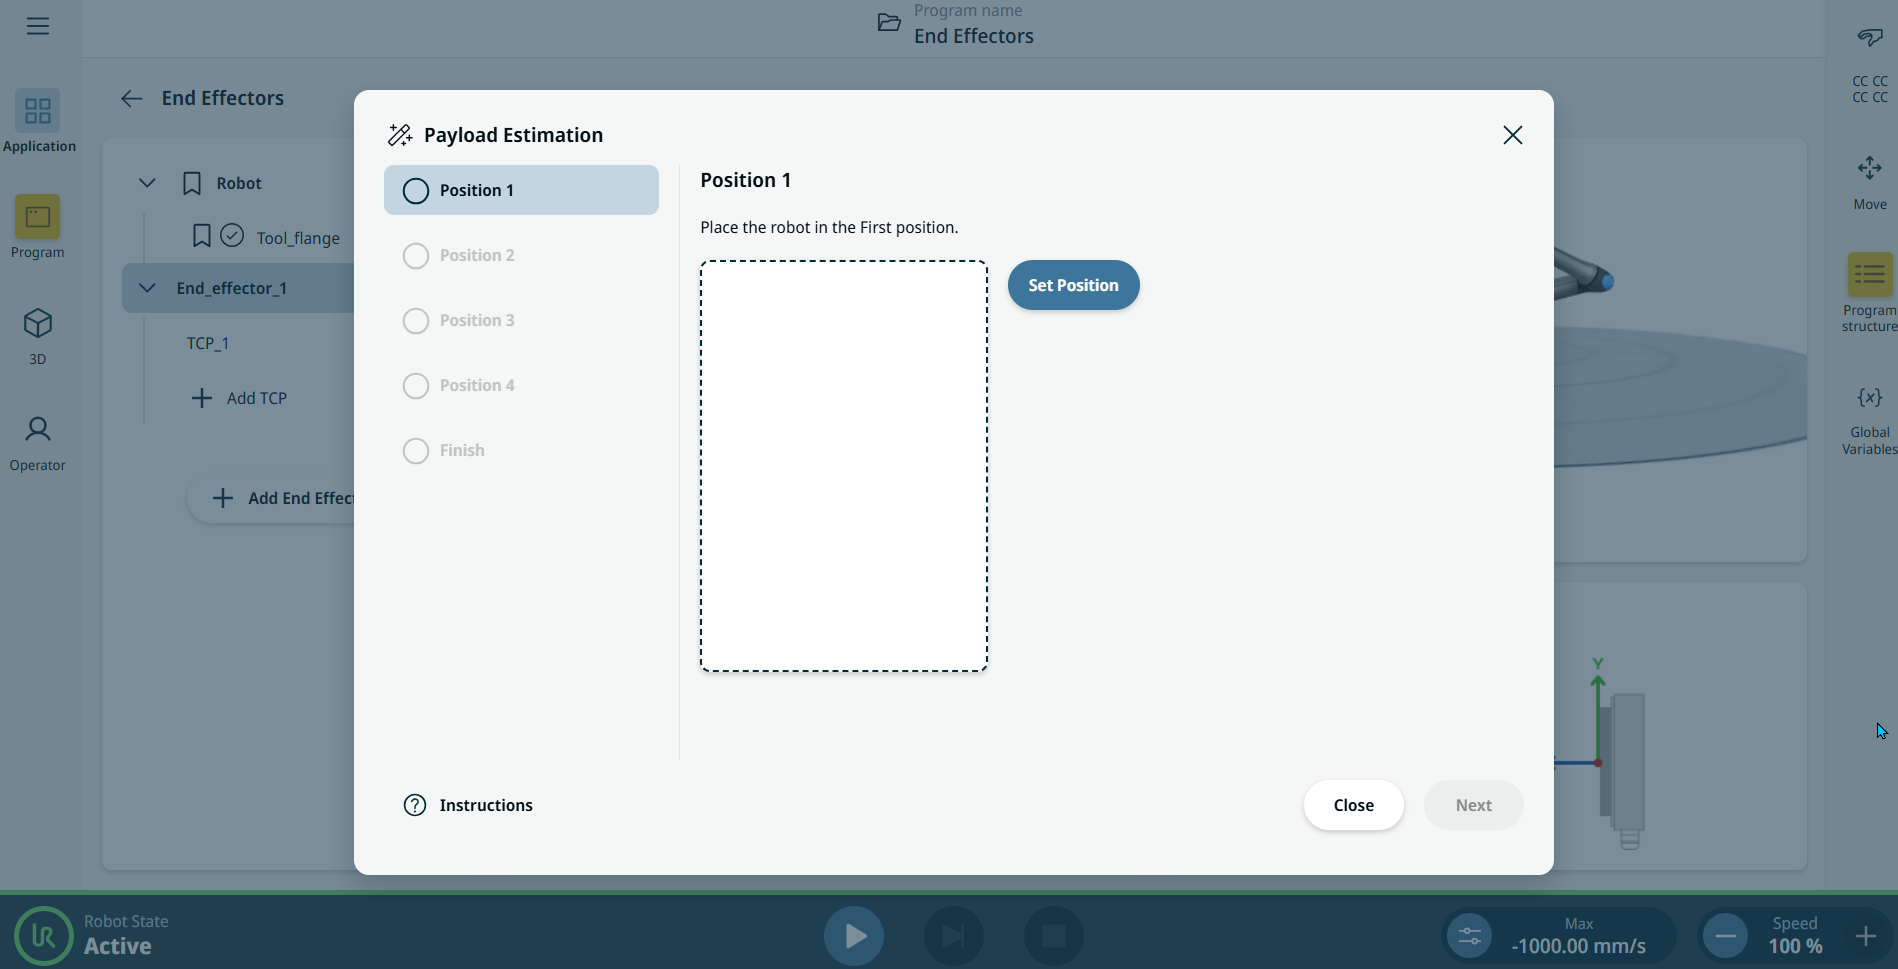Open Global Variables panel
Viewport: 1898px width, 969px height.
[x=1869, y=398]
